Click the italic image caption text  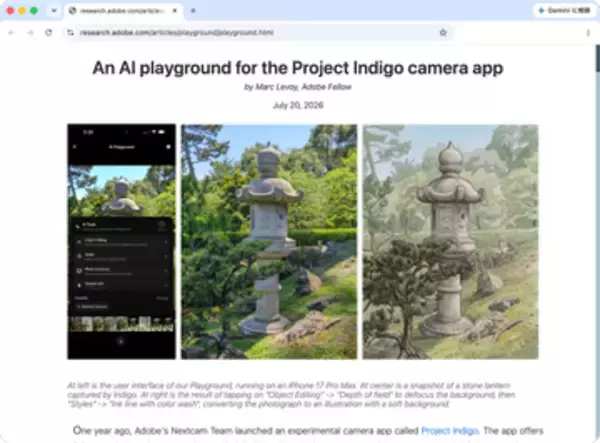[x=291, y=394]
